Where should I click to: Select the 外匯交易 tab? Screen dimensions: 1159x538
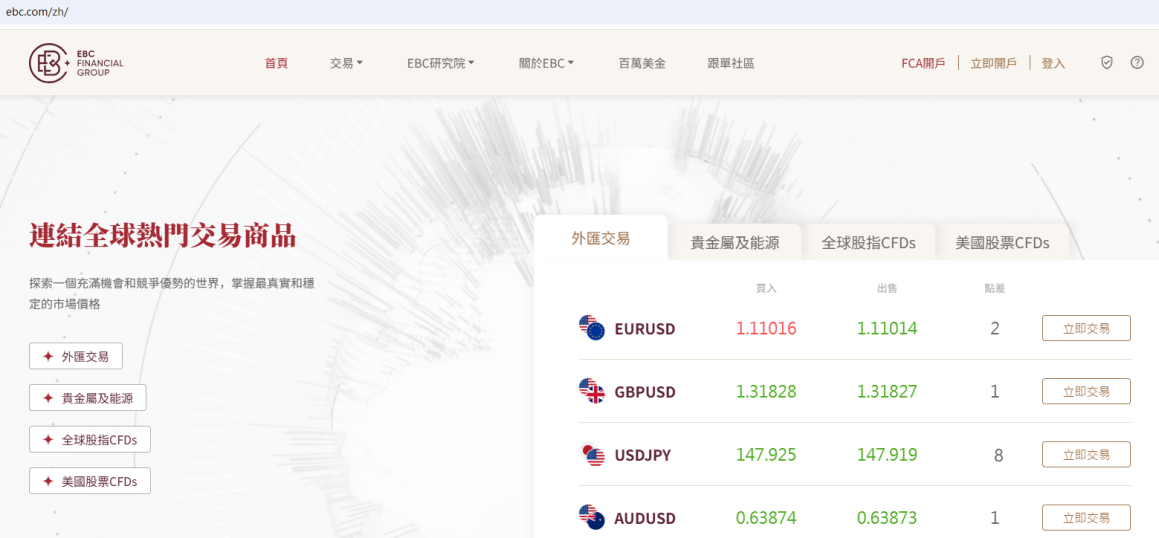pos(600,238)
